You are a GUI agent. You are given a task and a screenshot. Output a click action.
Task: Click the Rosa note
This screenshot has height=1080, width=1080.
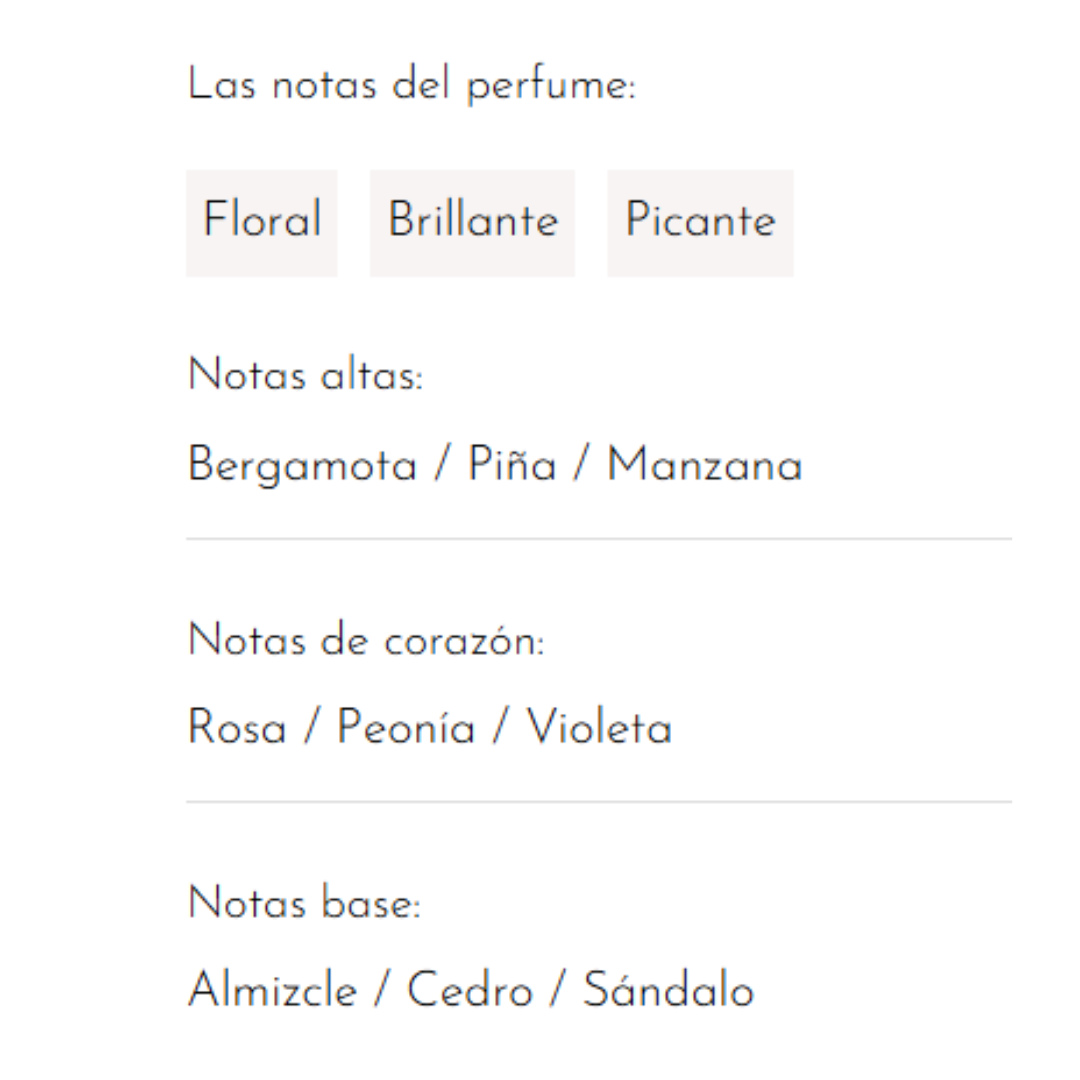(237, 728)
